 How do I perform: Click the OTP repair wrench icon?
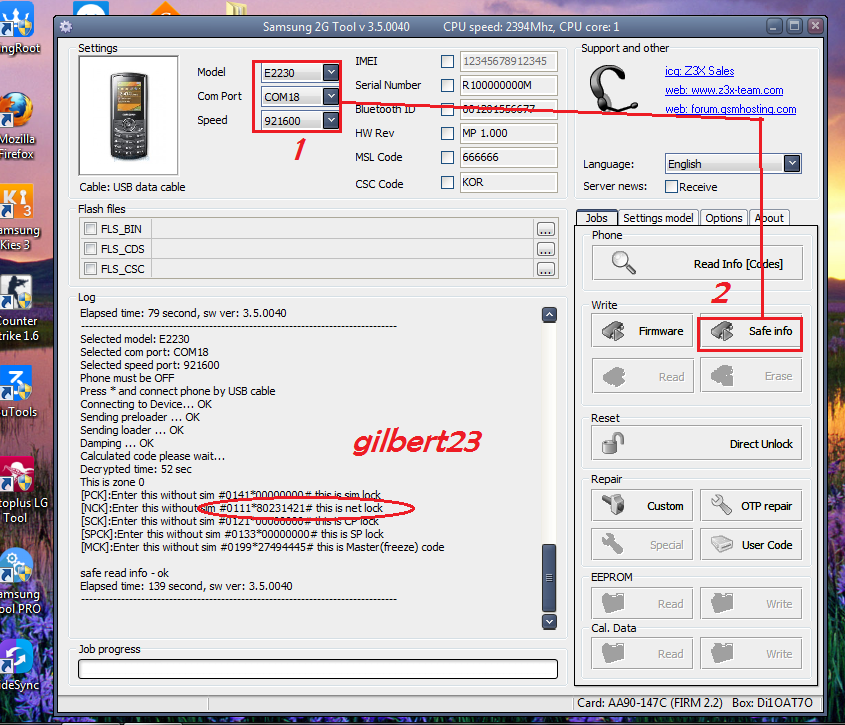click(x=721, y=506)
